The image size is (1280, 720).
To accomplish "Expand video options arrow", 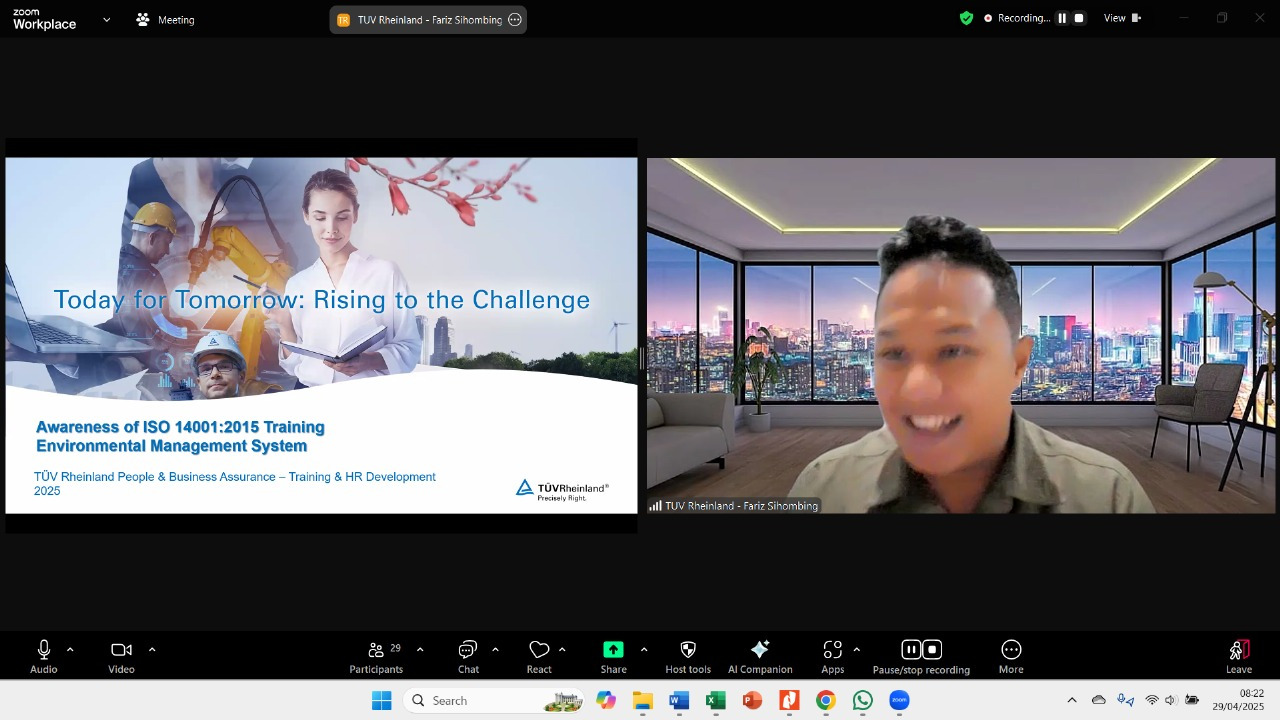I will [x=152, y=650].
